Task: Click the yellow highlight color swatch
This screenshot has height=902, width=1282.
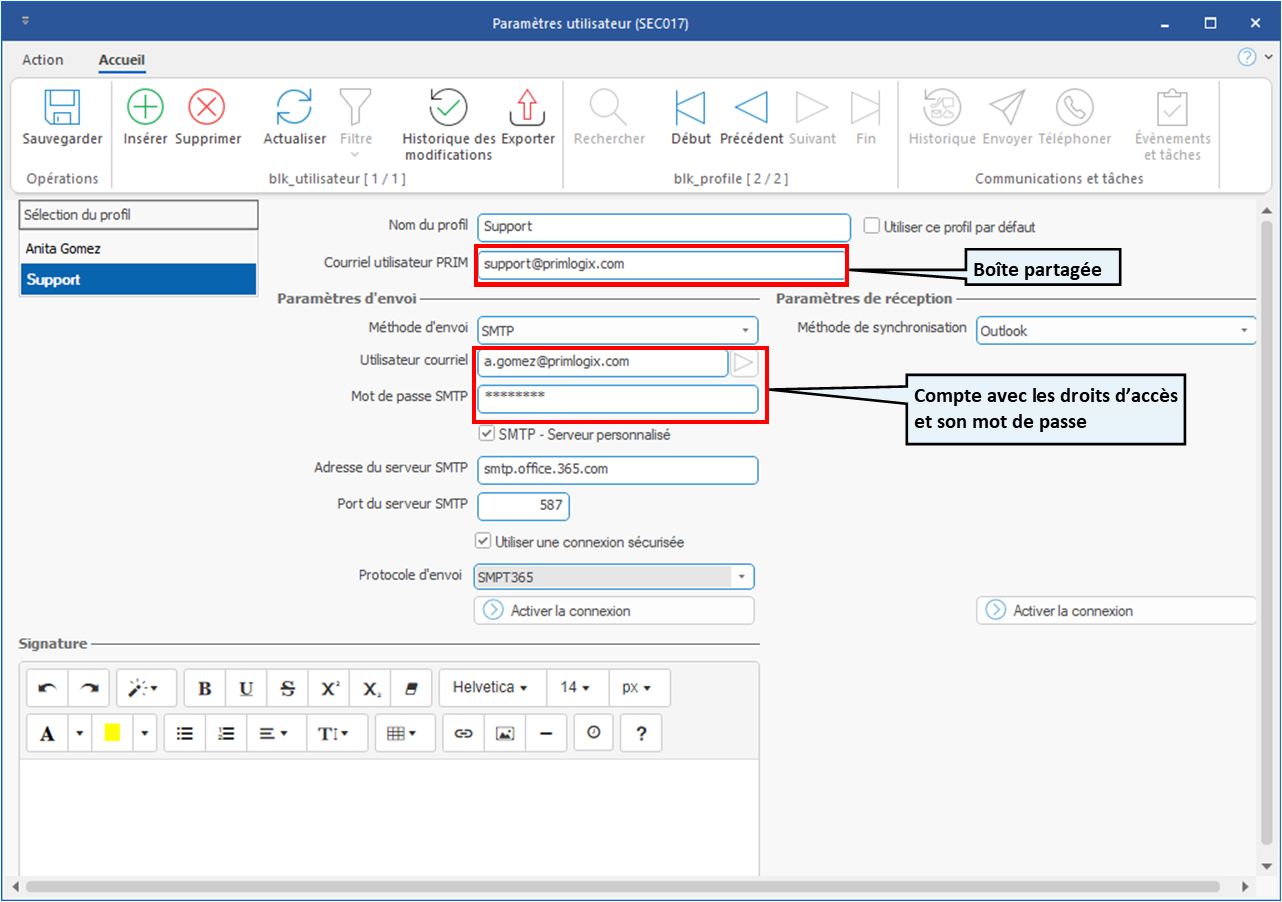Action: (112, 733)
